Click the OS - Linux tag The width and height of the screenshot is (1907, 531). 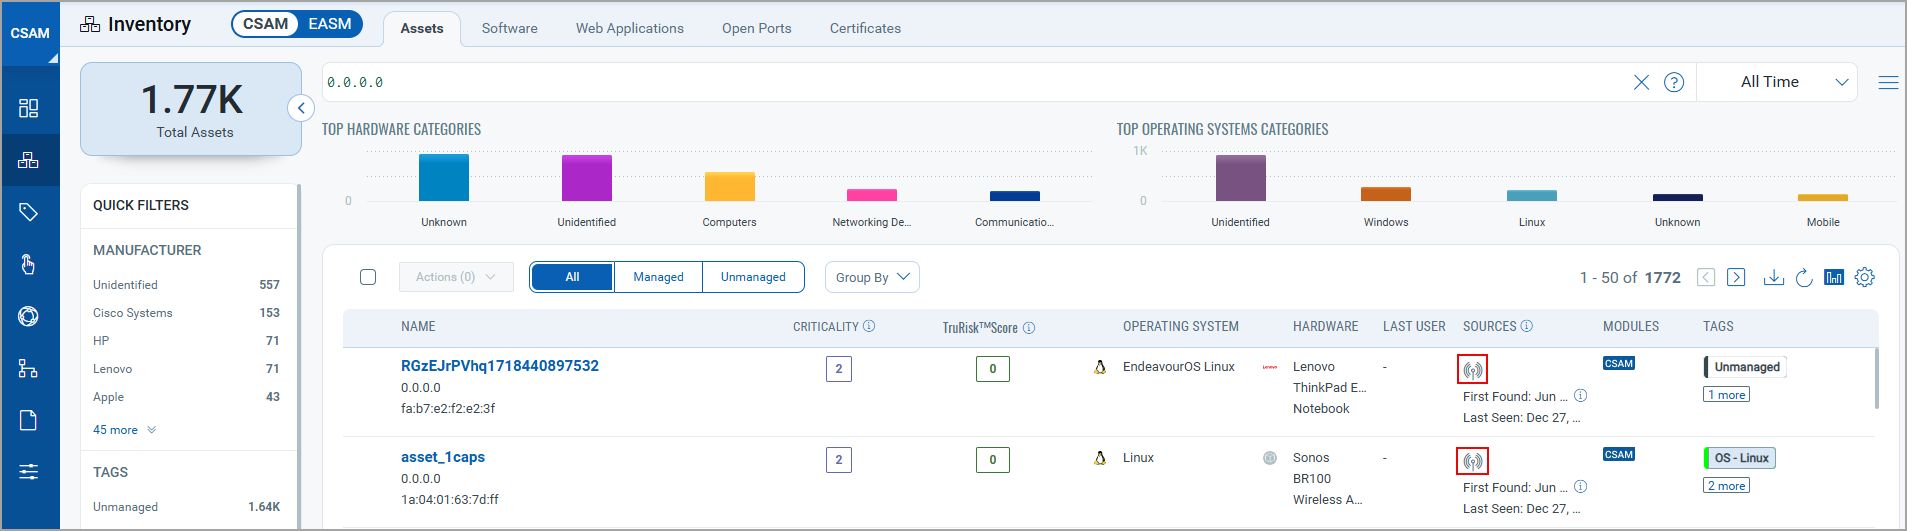tap(1740, 458)
